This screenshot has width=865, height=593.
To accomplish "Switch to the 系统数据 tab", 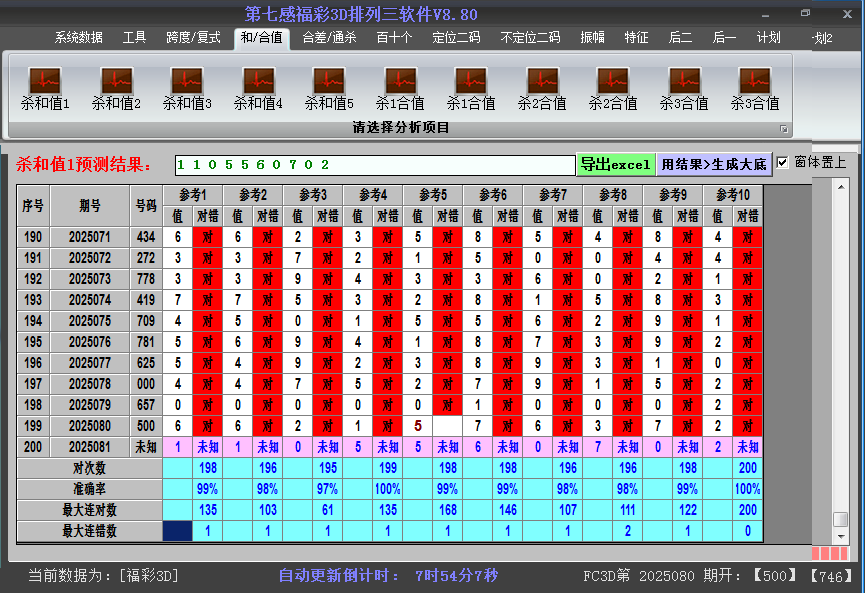I will (78, 38).
